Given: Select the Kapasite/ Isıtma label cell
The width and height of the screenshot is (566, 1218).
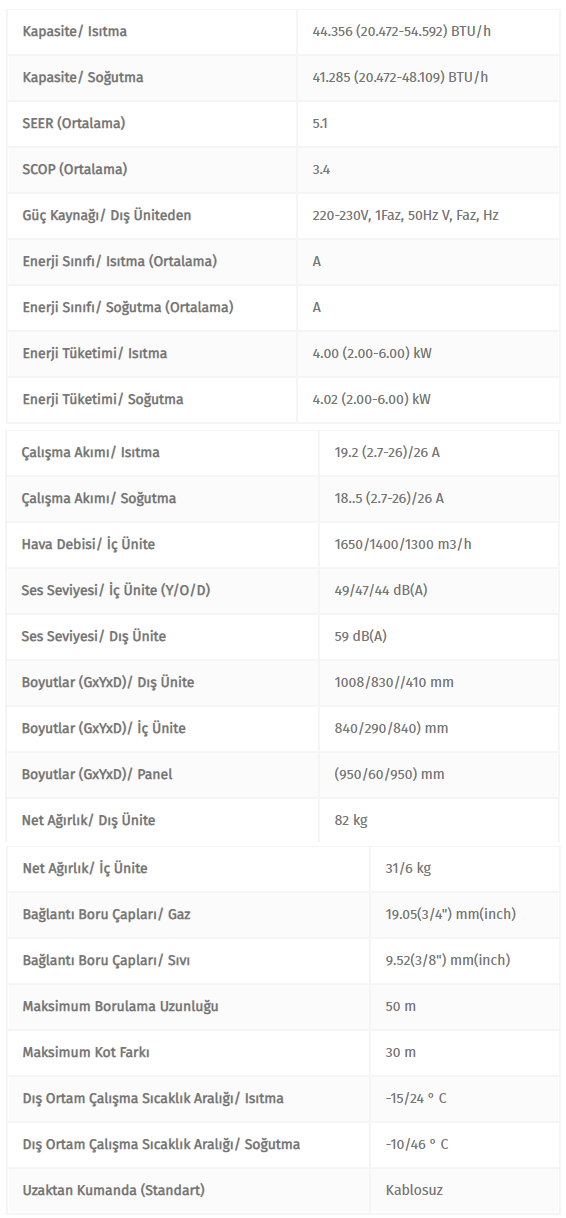Looking at the screenshot, I should coord(75,32).
